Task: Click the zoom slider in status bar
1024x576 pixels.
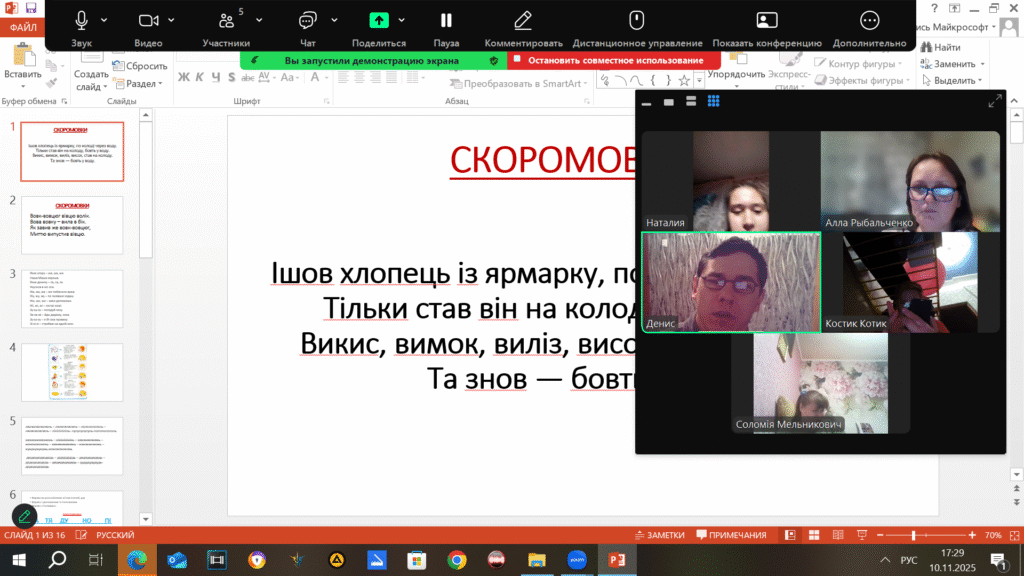Action: [913, 535]
